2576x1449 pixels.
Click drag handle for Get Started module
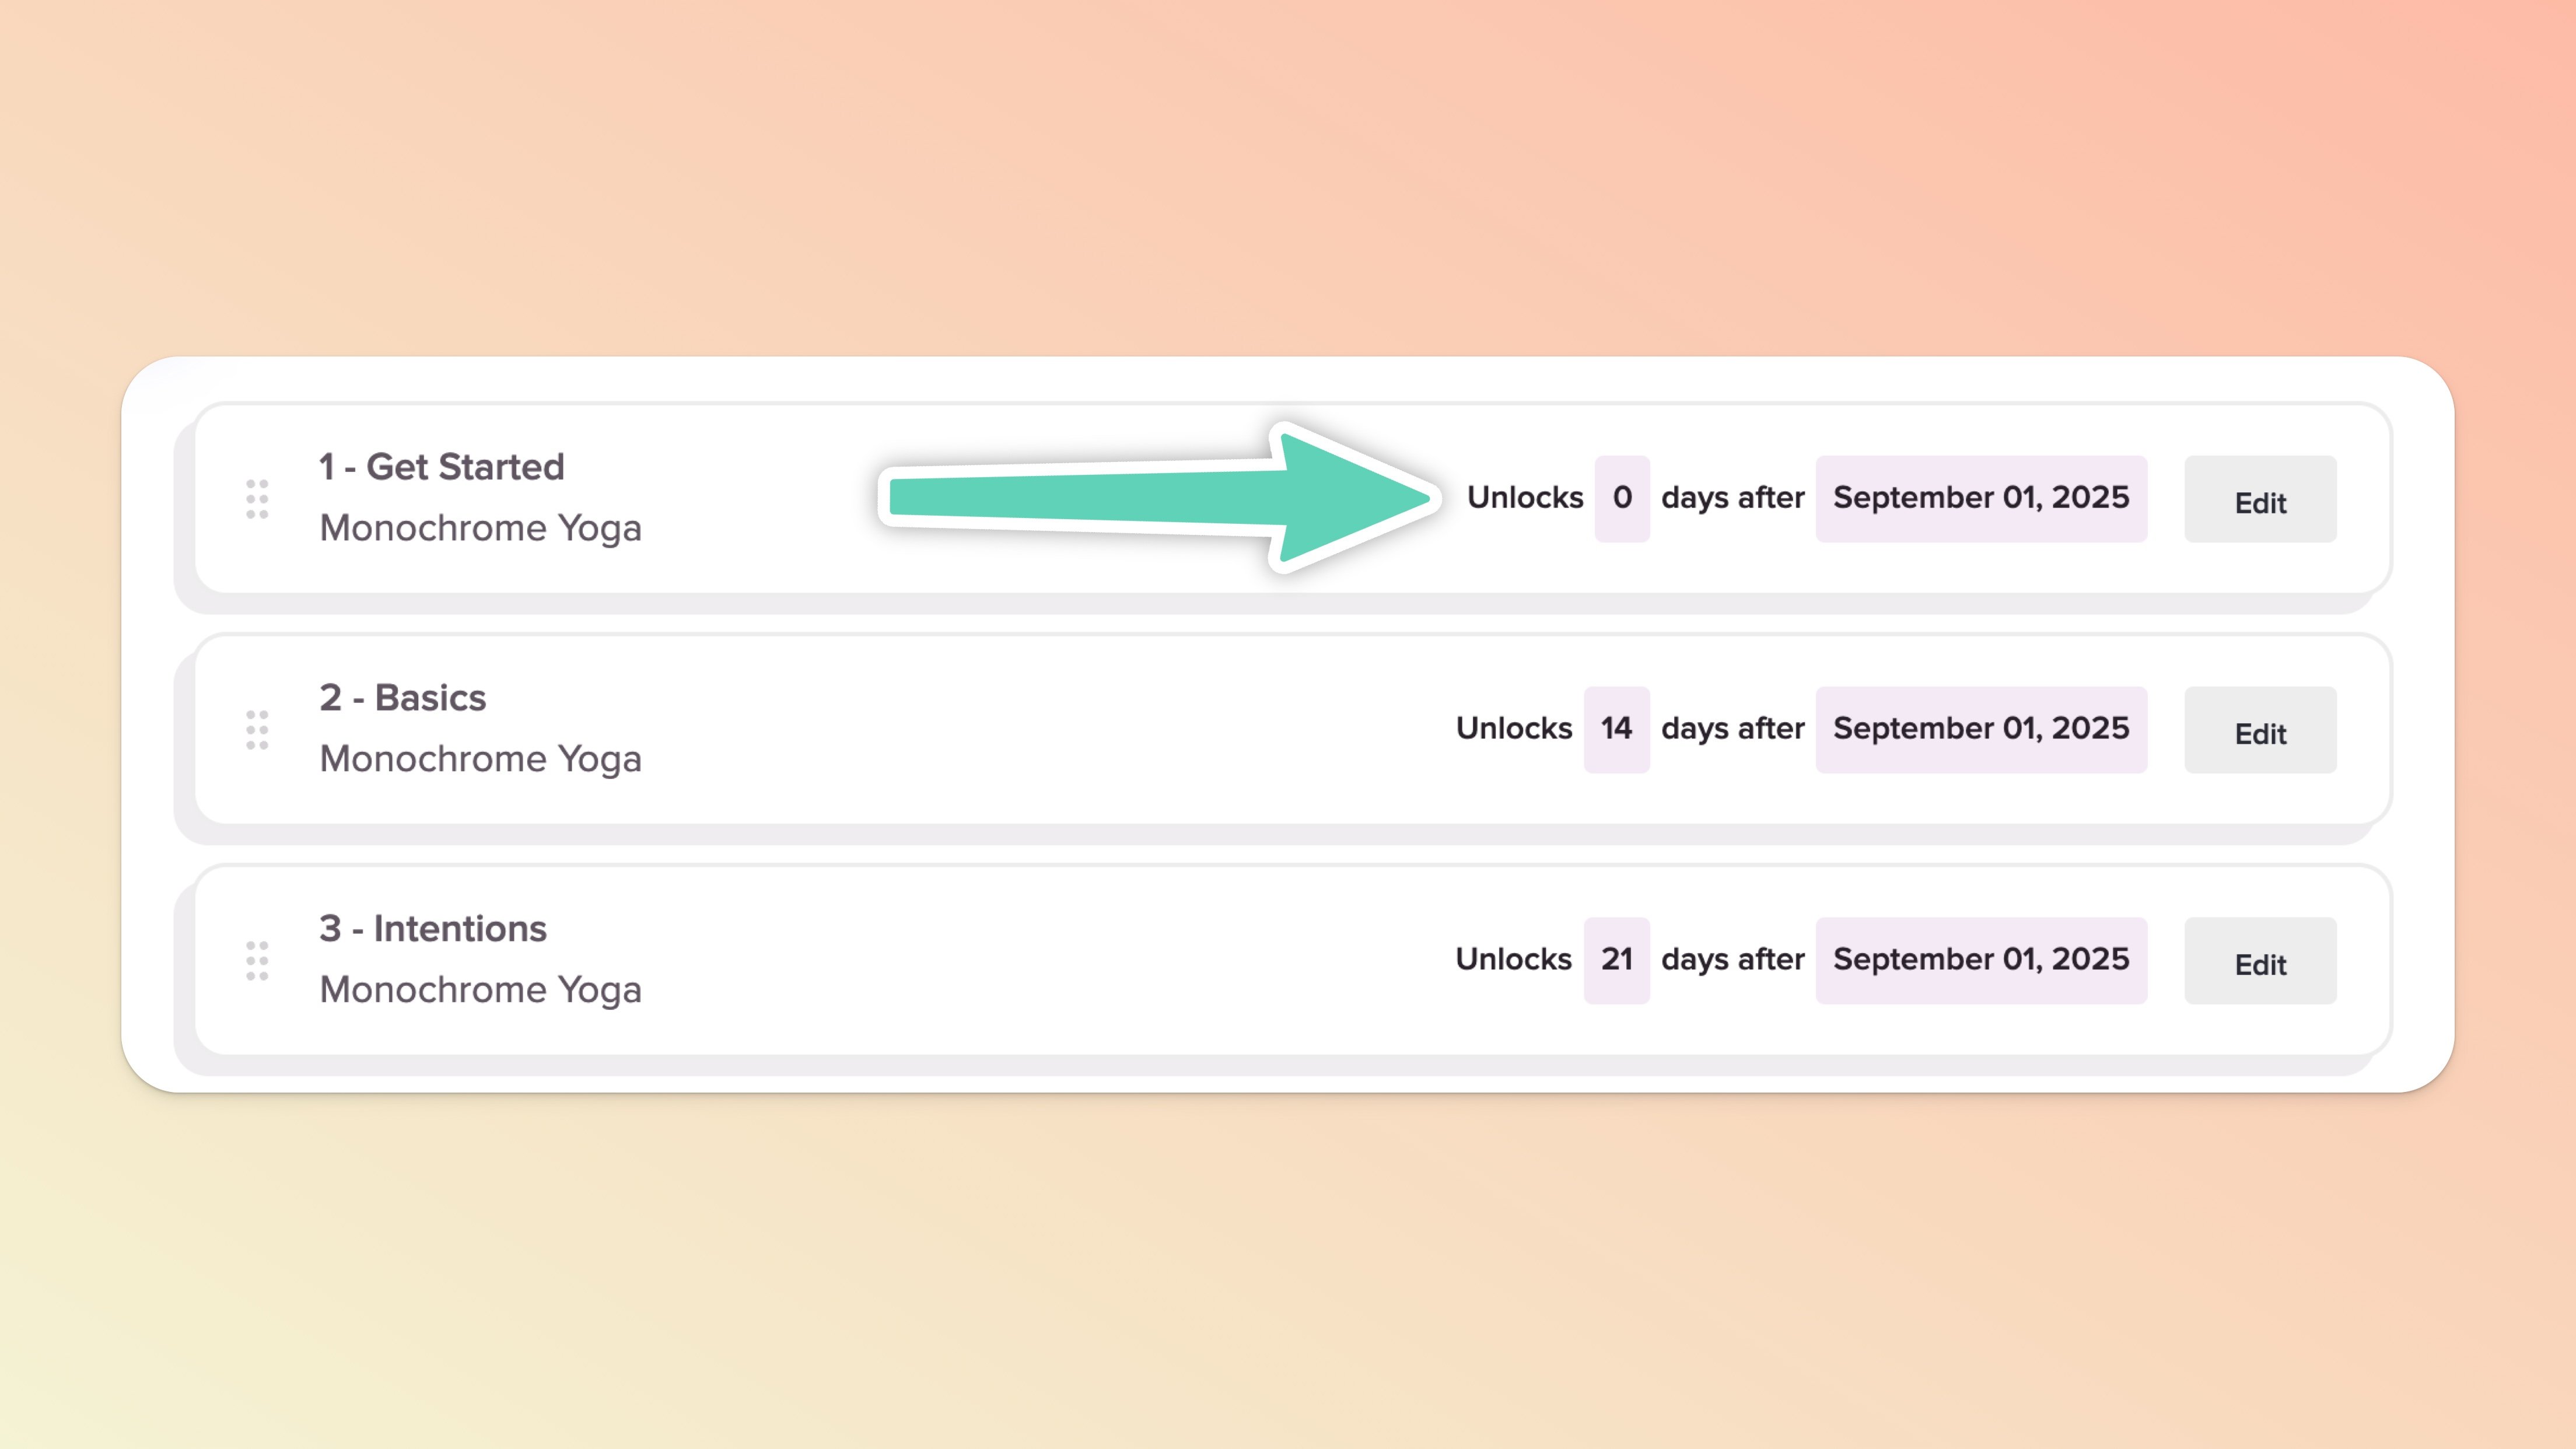point(257,499)
